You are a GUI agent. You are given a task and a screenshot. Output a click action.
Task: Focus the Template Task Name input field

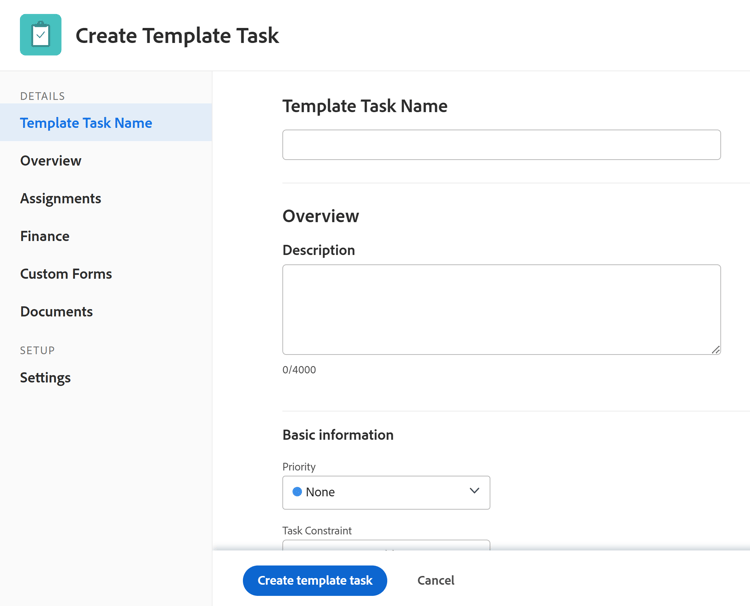pyautogui.click(x=501, y=144)
